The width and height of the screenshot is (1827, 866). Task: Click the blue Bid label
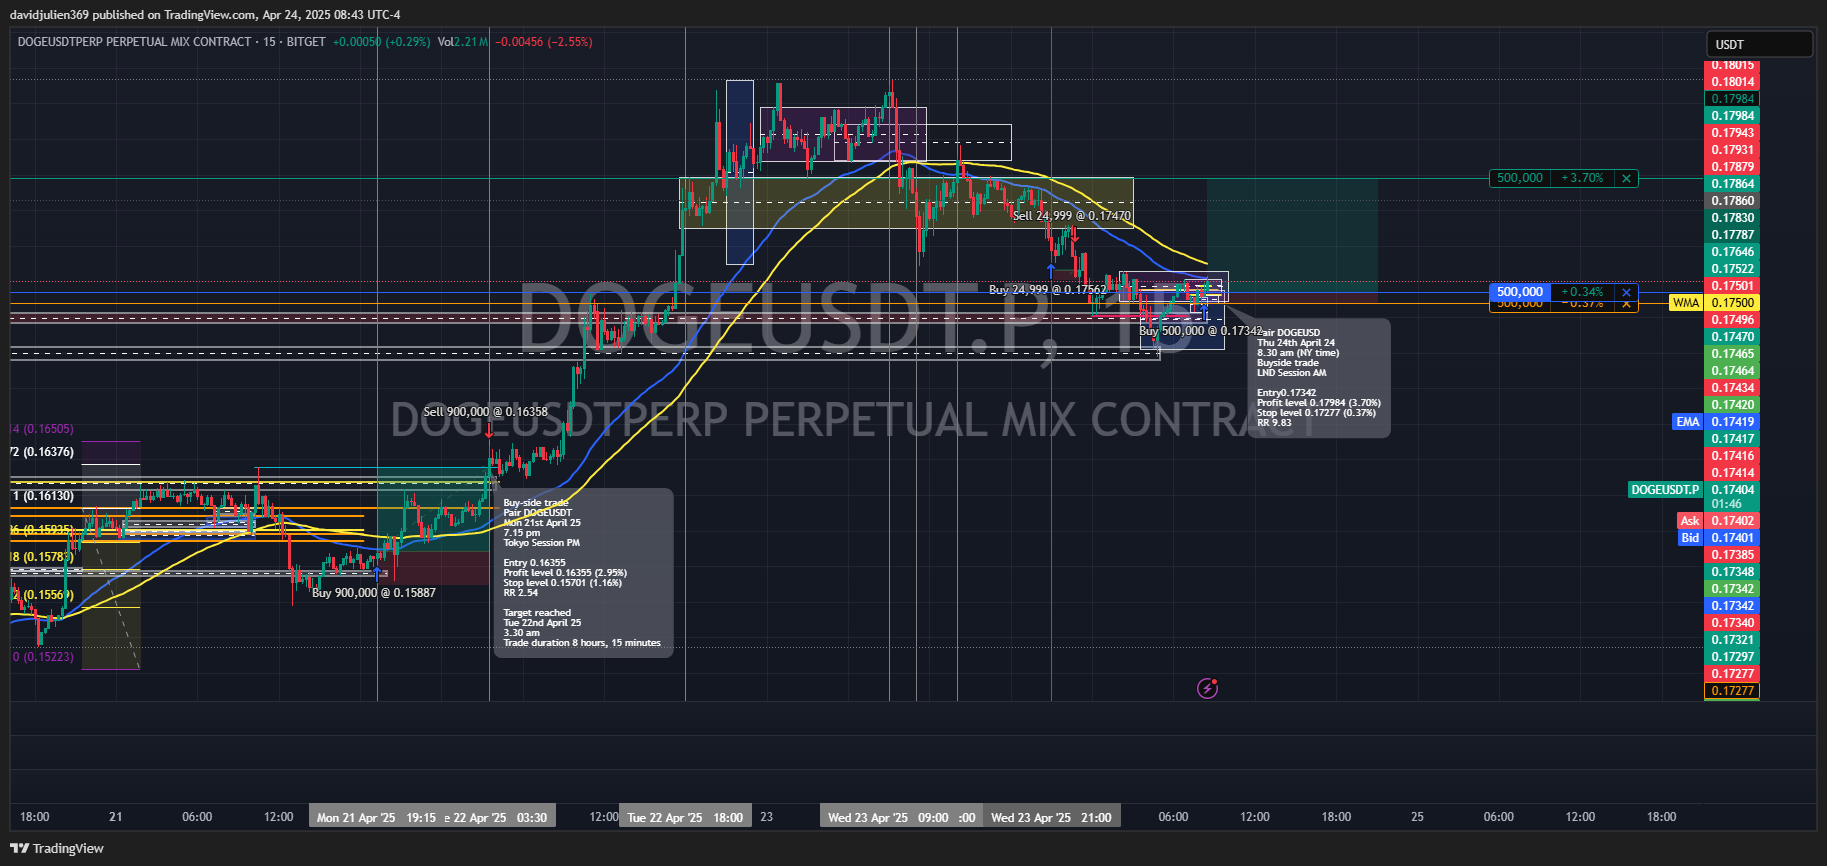point(1690,538)
